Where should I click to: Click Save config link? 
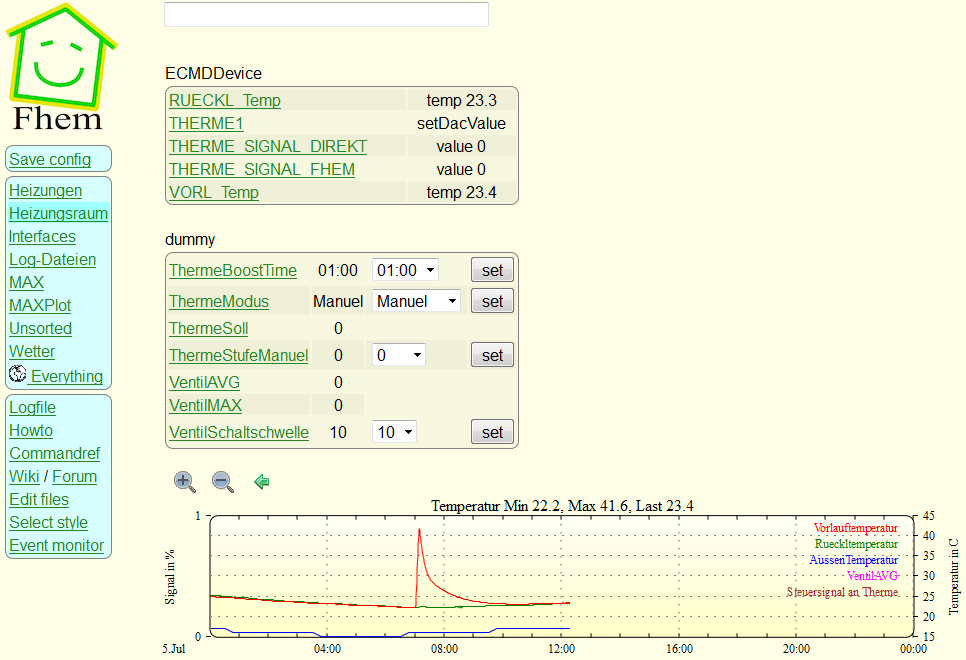(50, 160)
